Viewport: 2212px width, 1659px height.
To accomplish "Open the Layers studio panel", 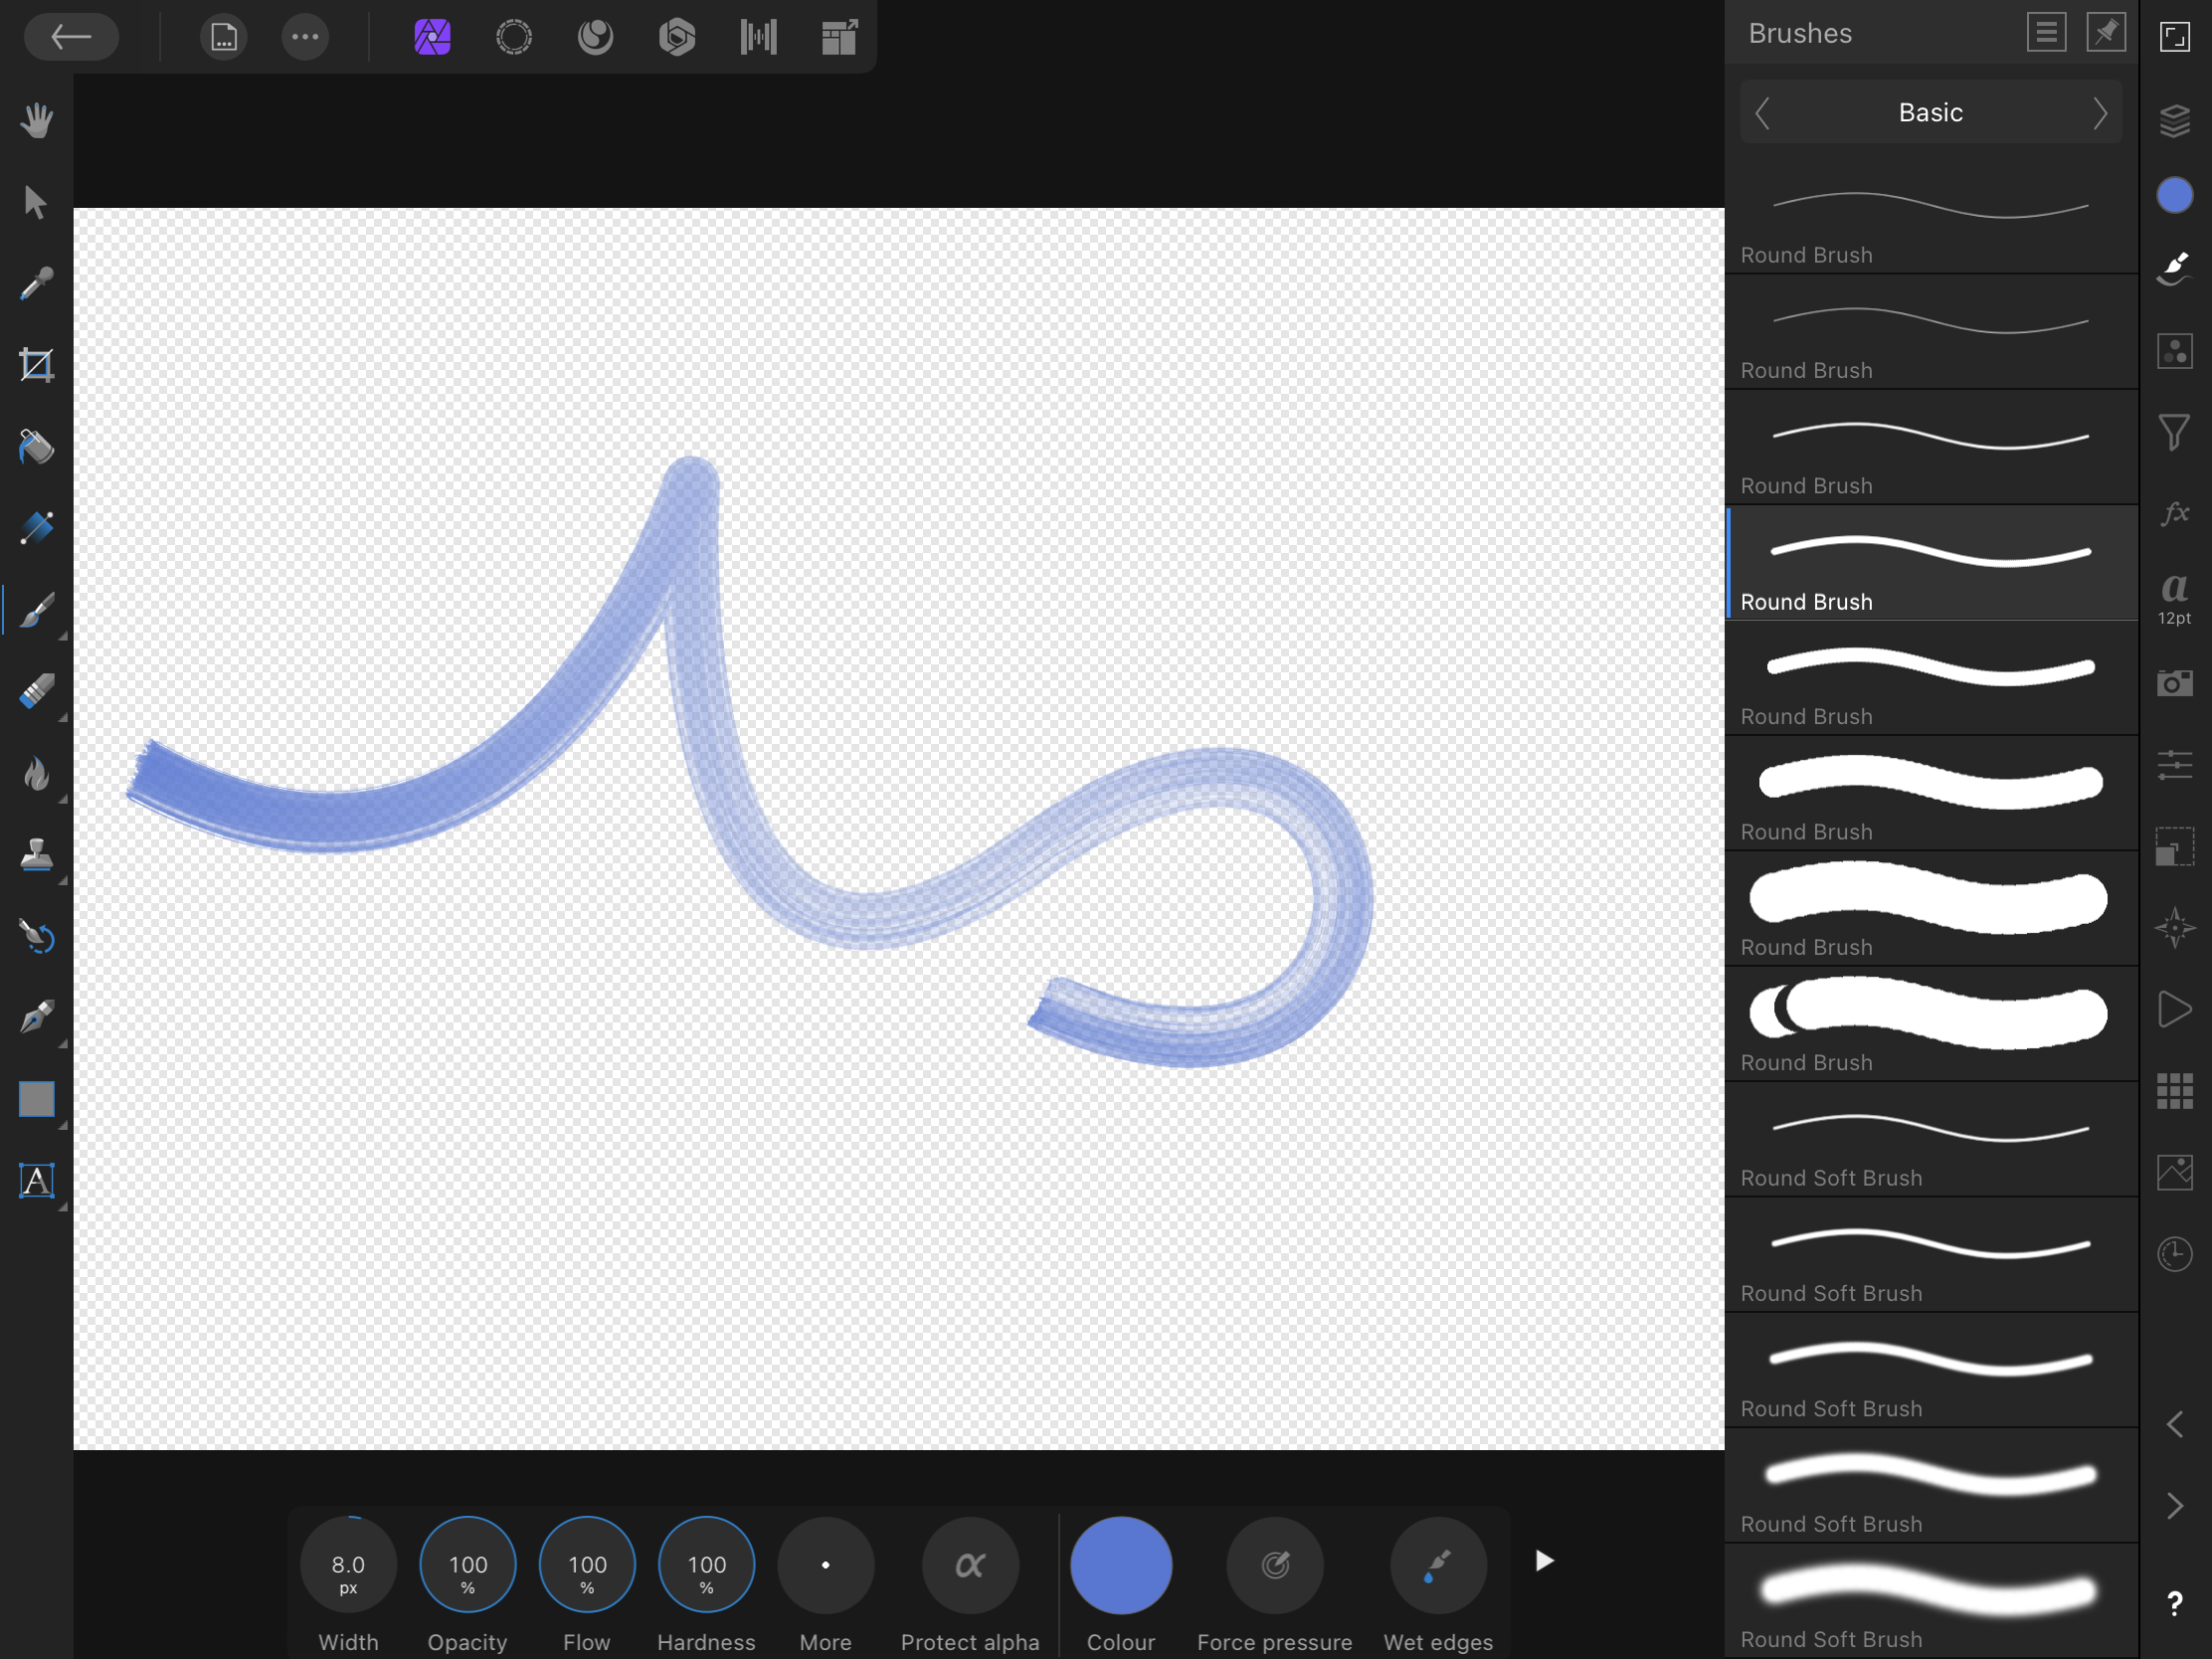I will click(2174, 121).
